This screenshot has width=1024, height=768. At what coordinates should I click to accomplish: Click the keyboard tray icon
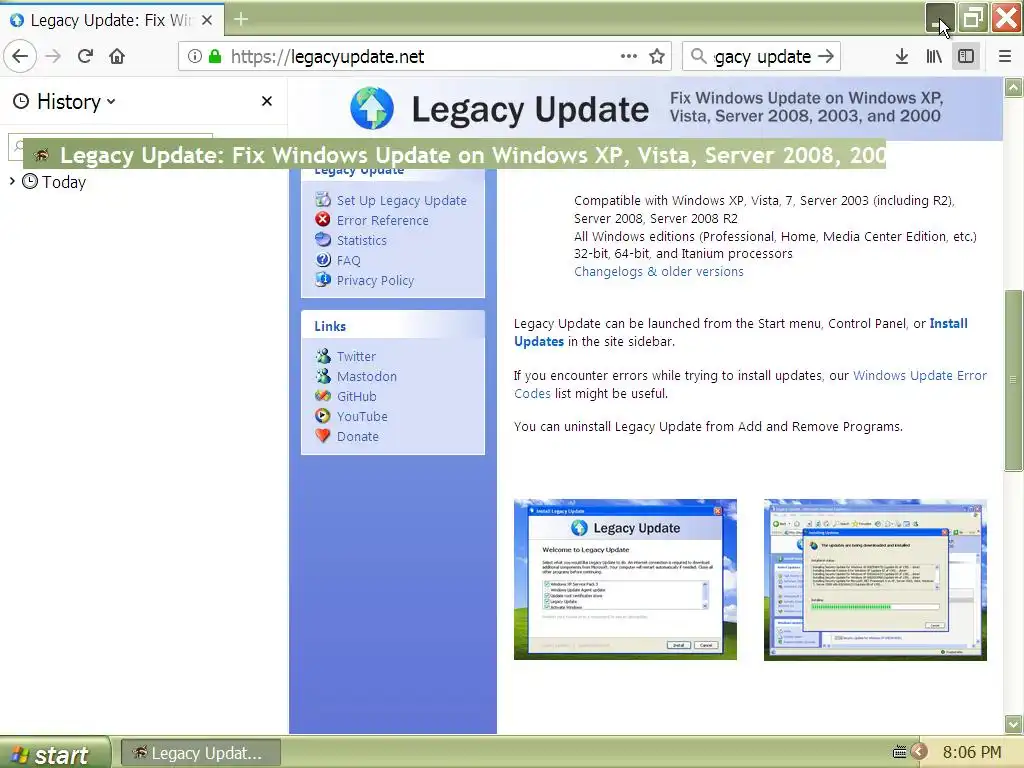[x=899, y=752]
